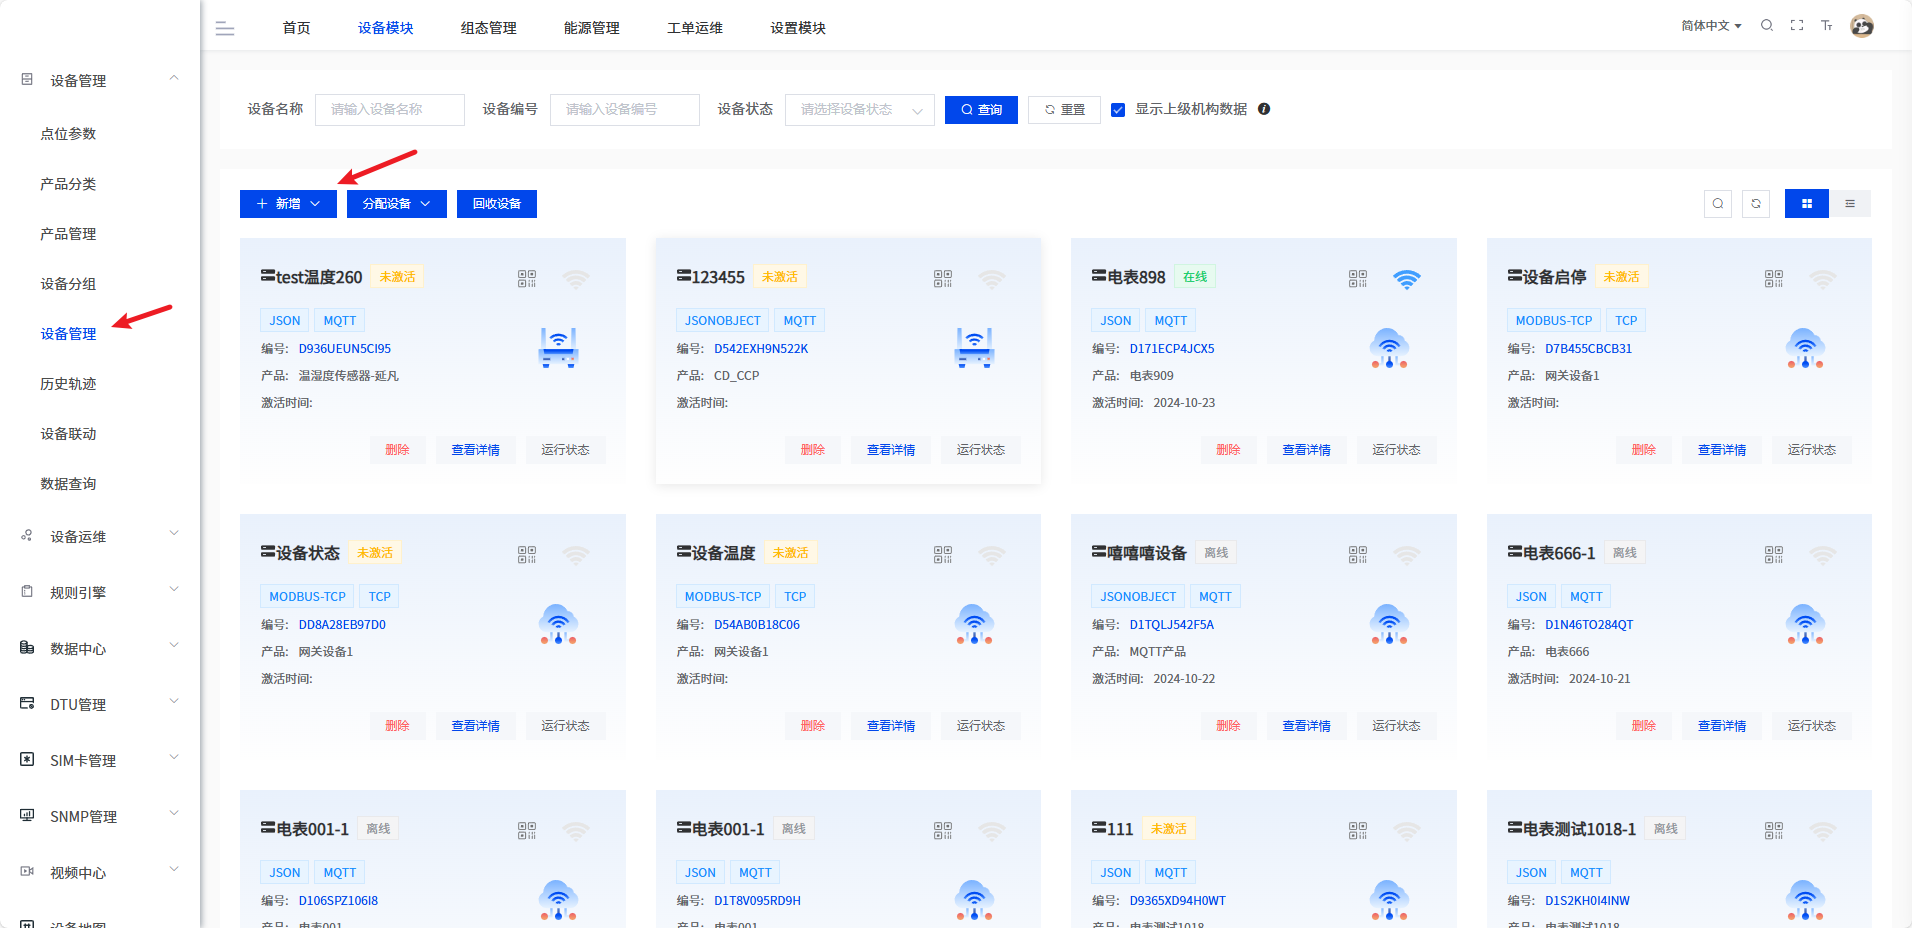Show QR code for 111 device
The height and width of the screenshot is (928, 1912).
click(x=1358, y=830)
